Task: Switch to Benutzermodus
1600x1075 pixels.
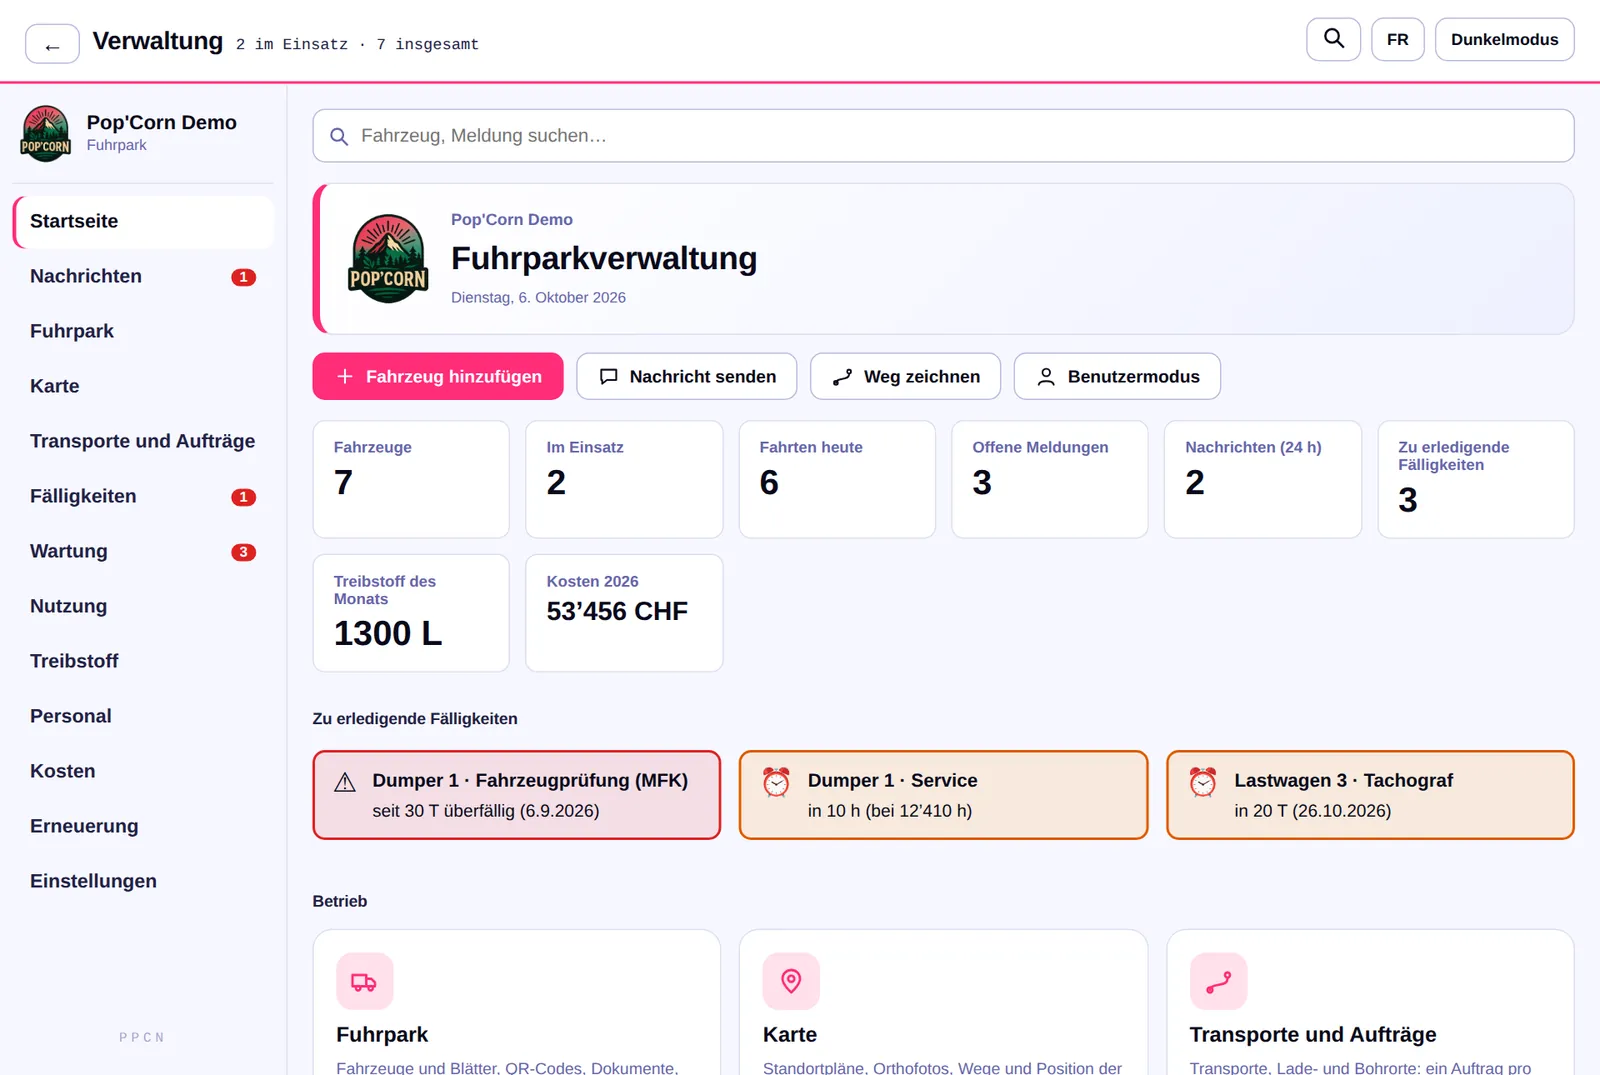Action: click(1117, 376)
